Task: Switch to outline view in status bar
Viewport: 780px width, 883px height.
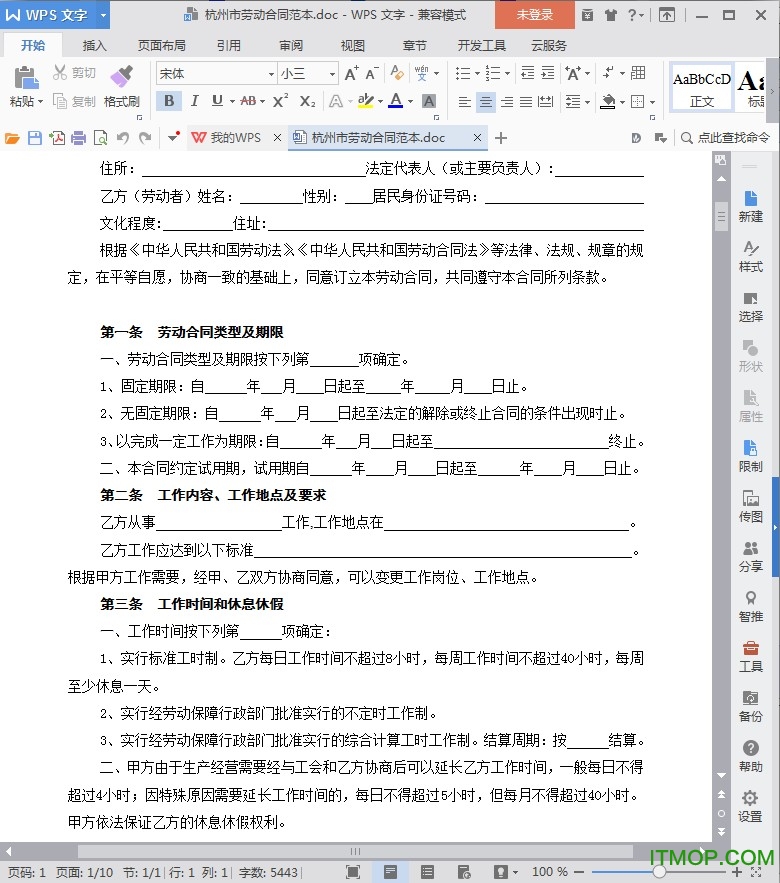Action: click(x=427, y=872)
